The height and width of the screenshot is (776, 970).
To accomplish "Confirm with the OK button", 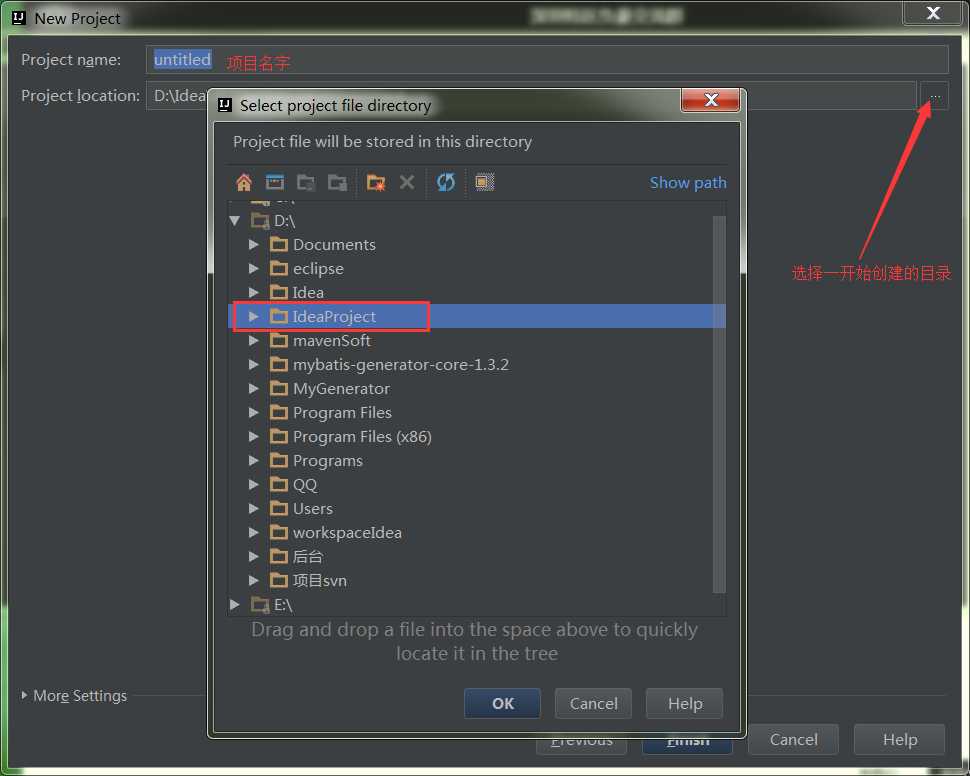I will click(502, 704).
